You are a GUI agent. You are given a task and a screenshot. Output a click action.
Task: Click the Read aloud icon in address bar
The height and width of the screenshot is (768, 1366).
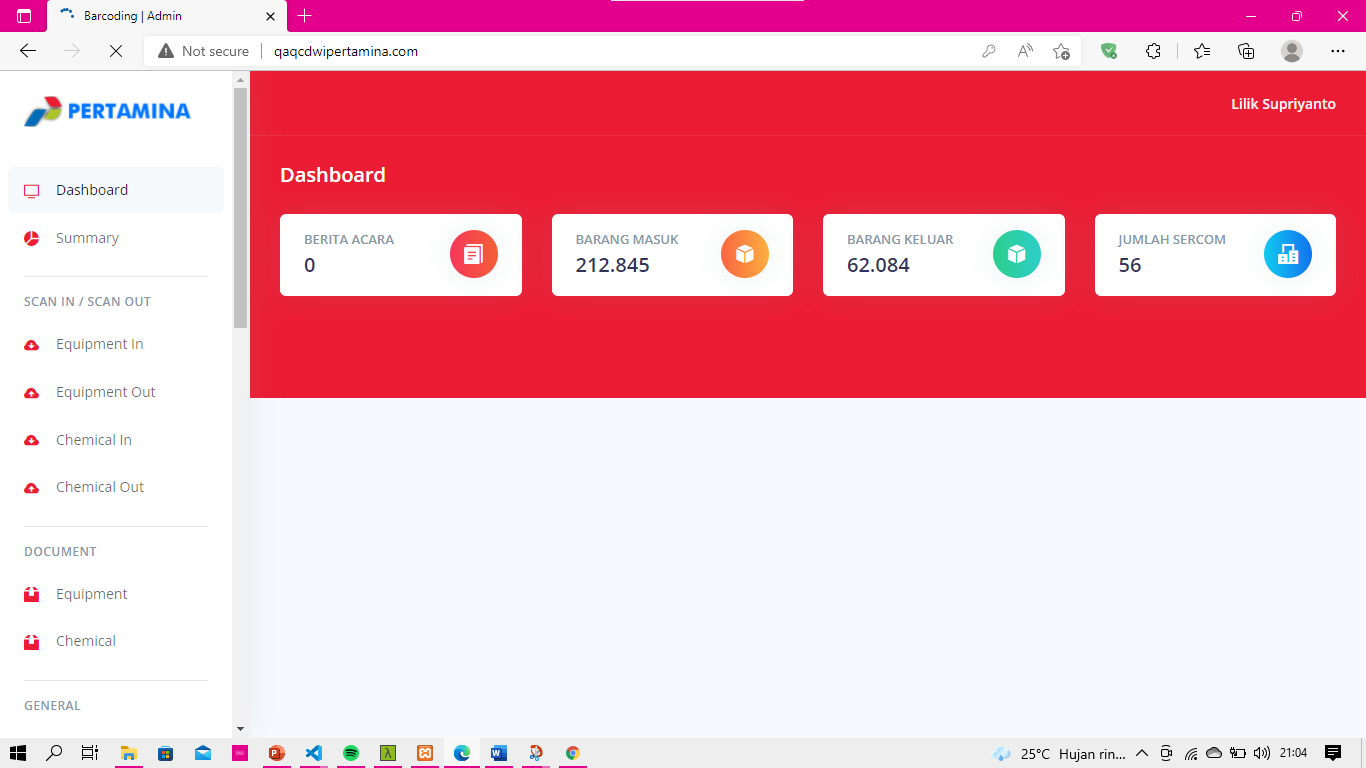click(x=1025, y=51)
